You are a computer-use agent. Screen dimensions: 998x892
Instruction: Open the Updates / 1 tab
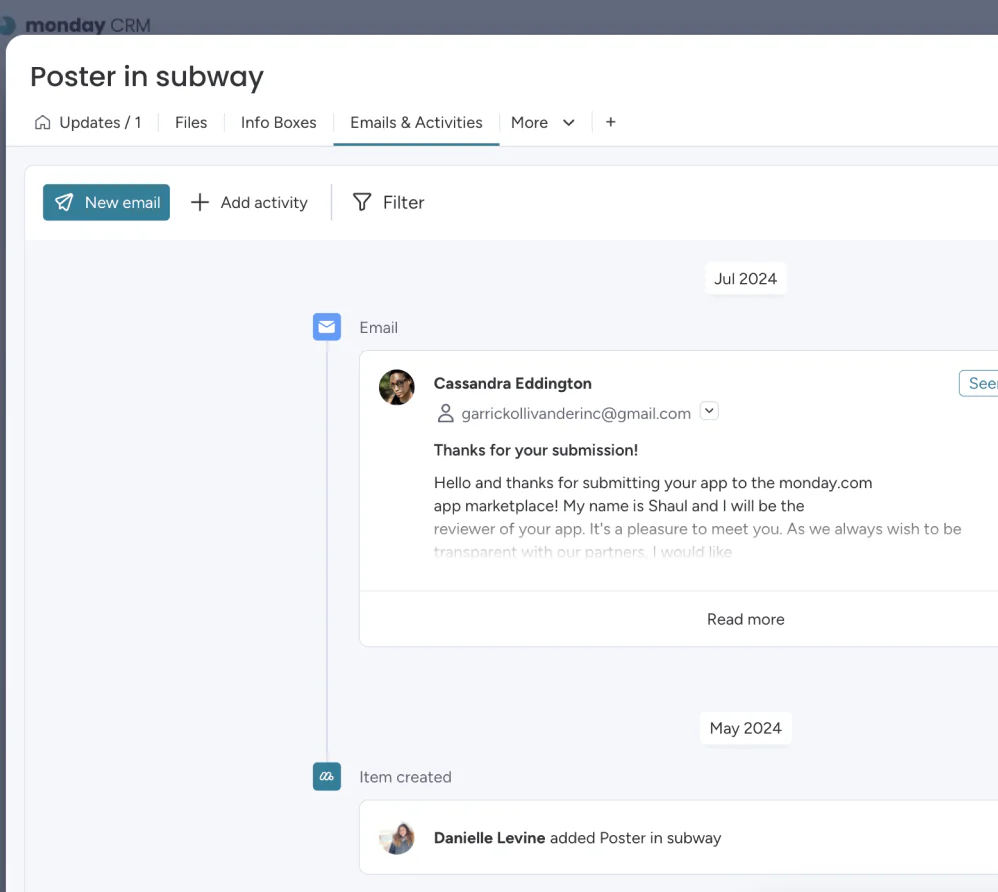click(x=88, y=122)
